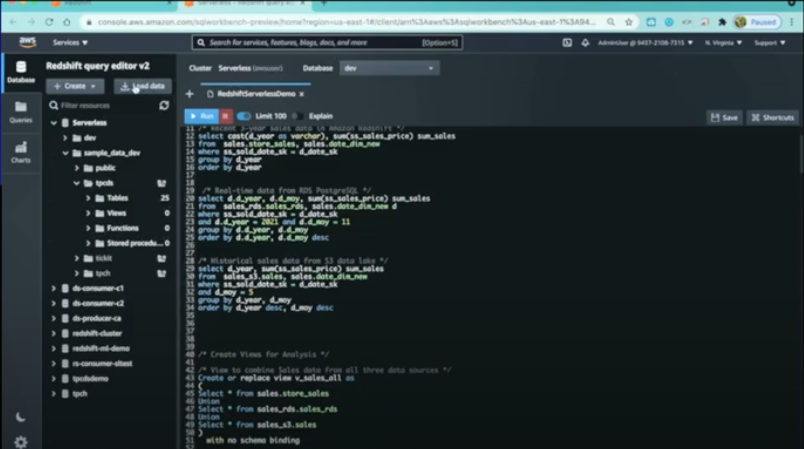
Task: Click the tpcds schema share icon
Action: tap(162, 183)
